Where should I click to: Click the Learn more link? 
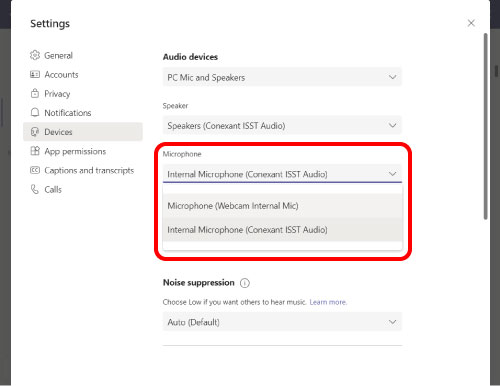(x=328, y=302)
